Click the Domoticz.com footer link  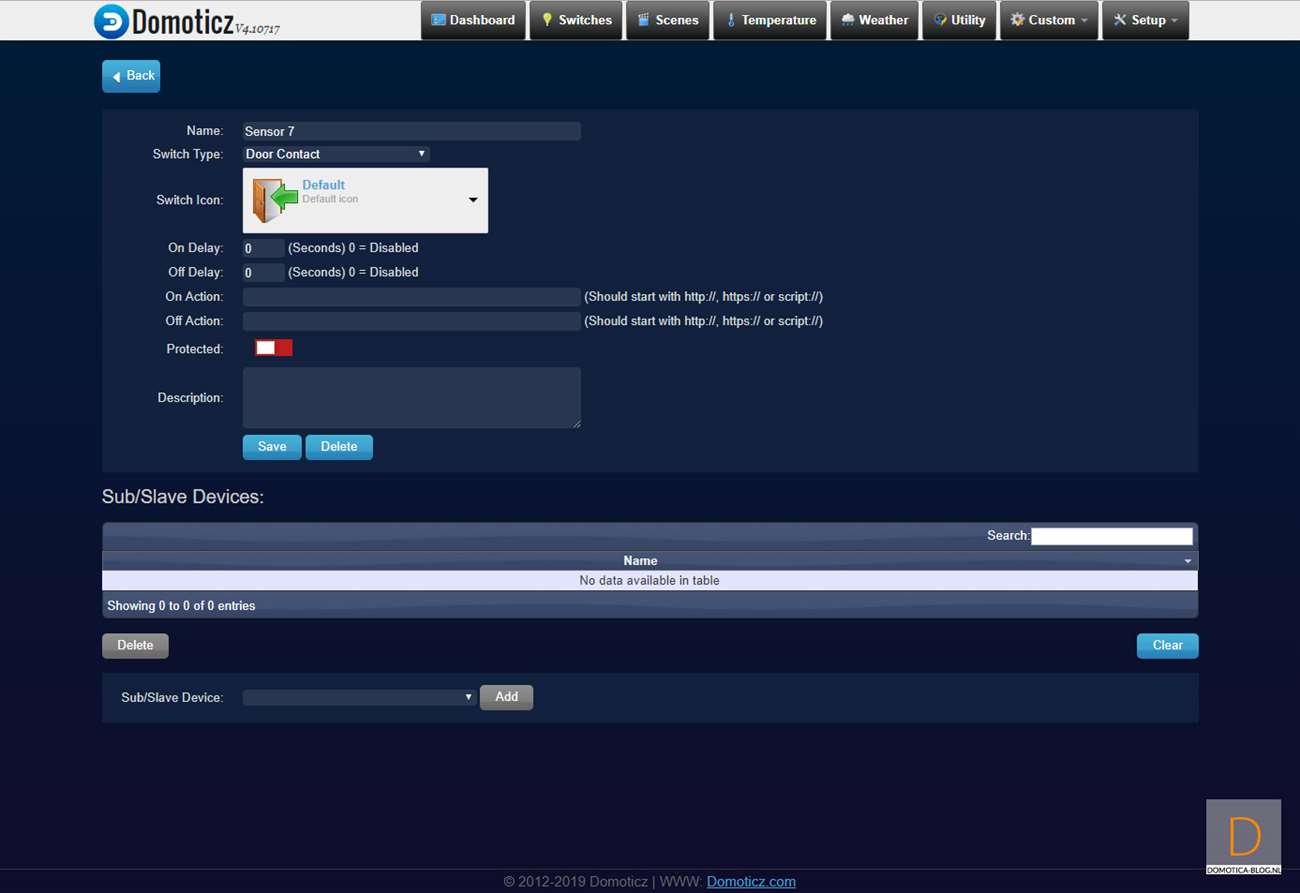click(751, 881)
